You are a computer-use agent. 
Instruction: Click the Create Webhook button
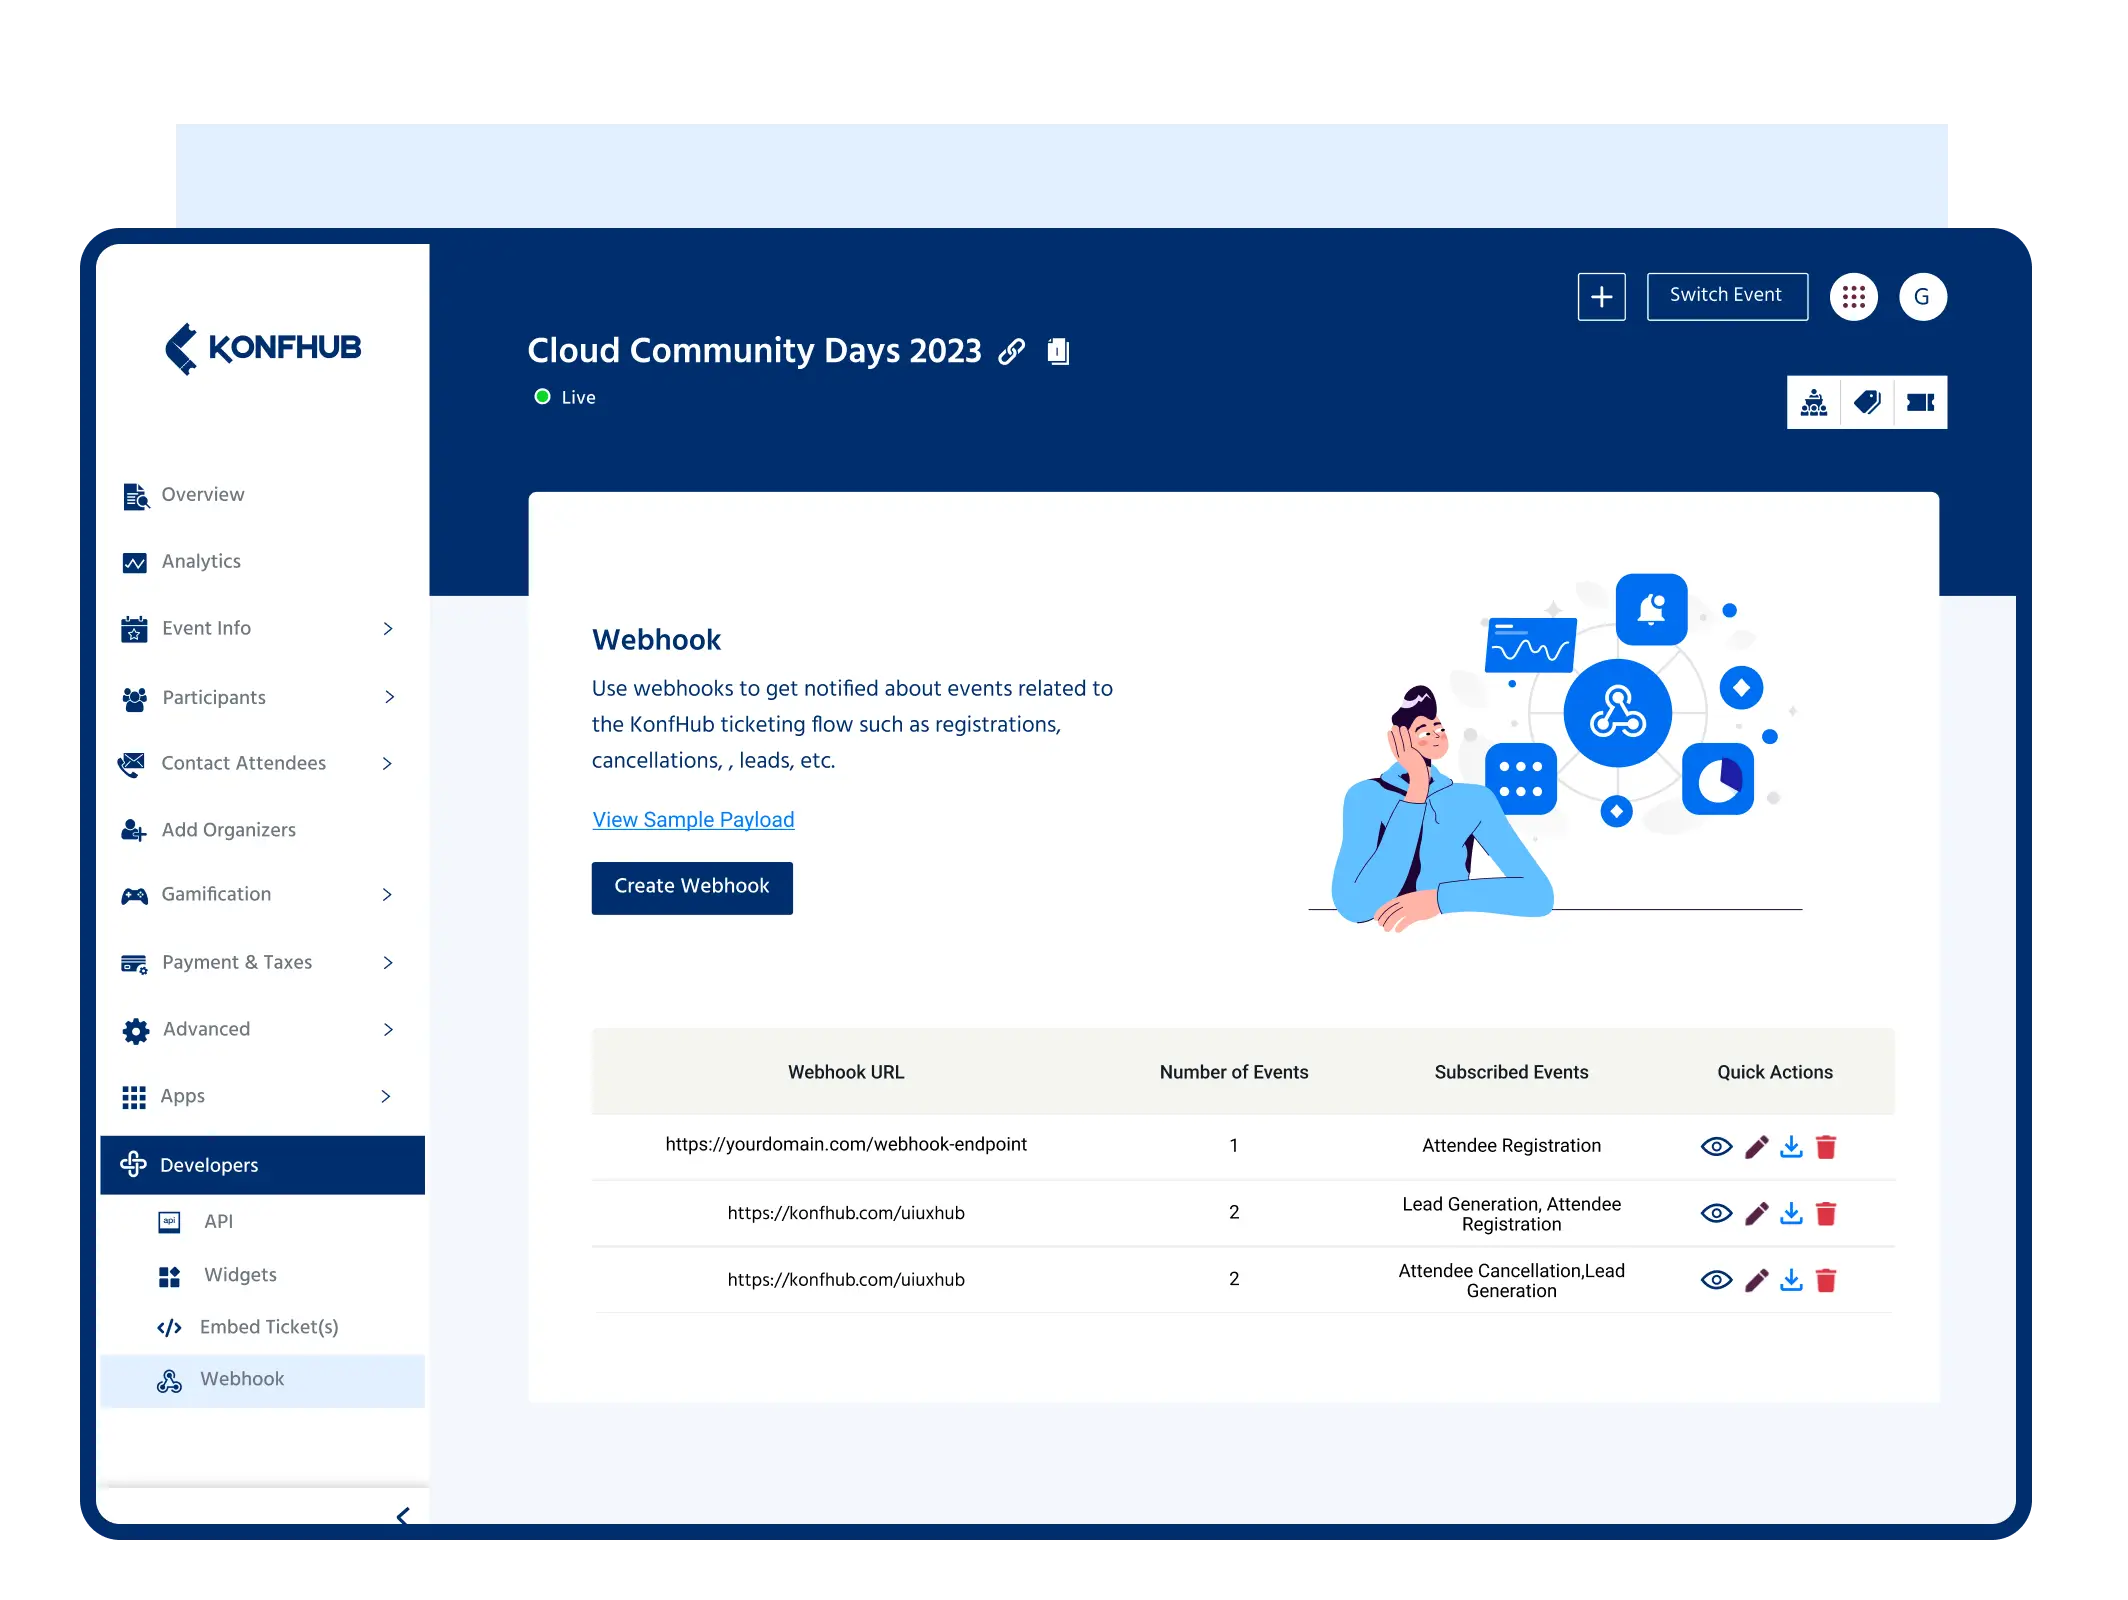[x=691, y=886]
